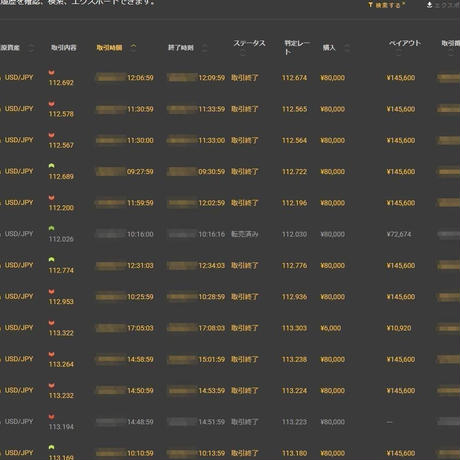Sort by 購入 column arrows
Viewport: 460px width, 460px height.
(347, 48)
